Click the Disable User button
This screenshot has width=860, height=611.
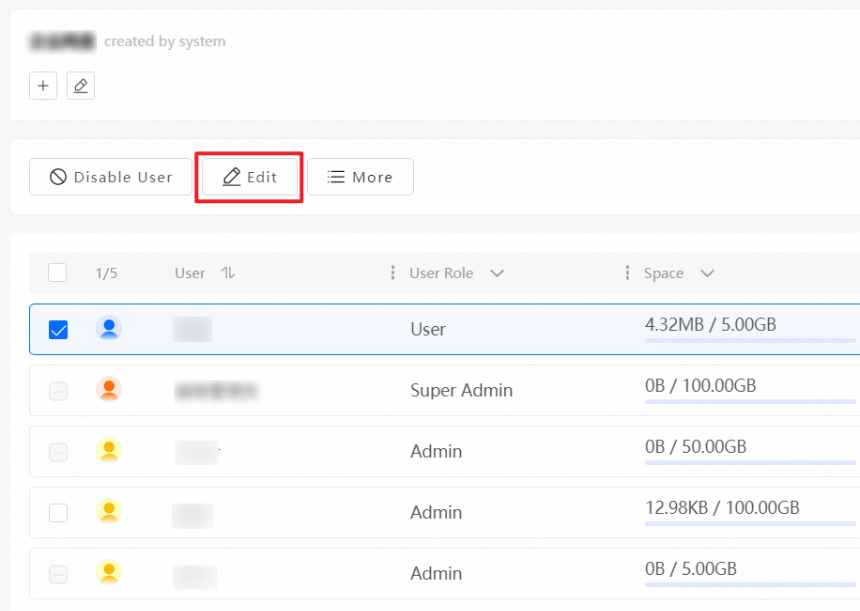click(x=111, y=177)
